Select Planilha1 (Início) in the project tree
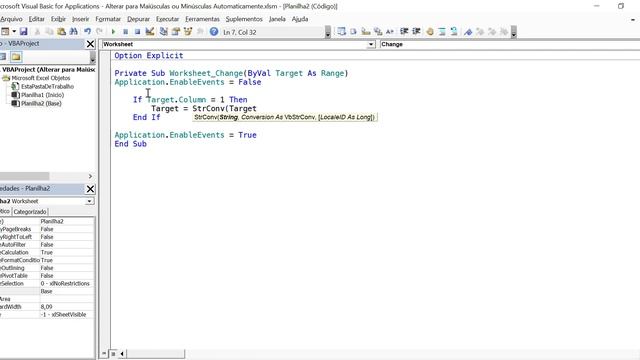The image size is (640, 360). pyautogui.click(x=42, y=95)
